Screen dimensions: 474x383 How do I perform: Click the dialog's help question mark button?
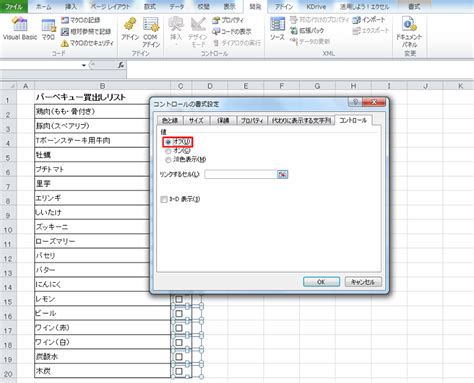[x=355, y=102]
